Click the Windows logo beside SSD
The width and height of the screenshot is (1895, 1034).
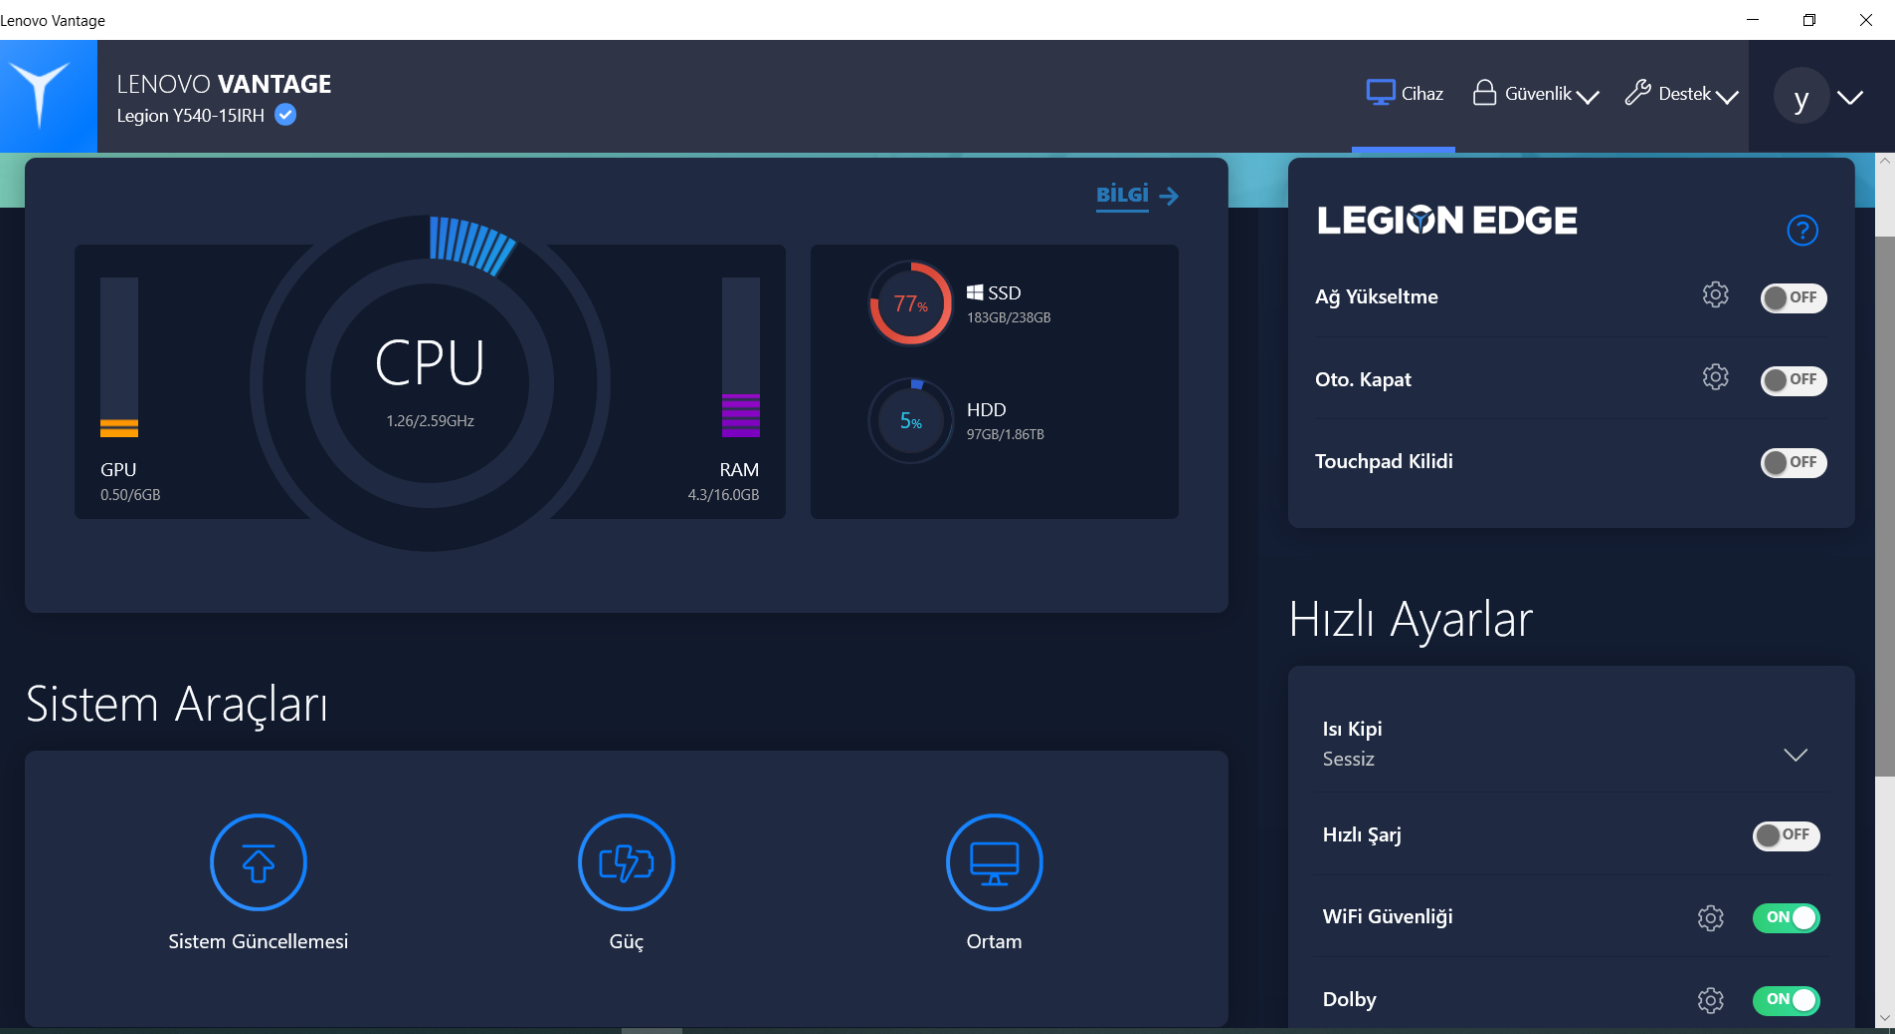[x=974, y=292]
